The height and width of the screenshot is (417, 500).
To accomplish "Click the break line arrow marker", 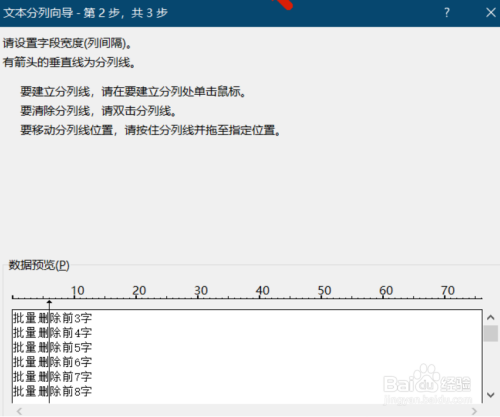I will coord(49,303).
